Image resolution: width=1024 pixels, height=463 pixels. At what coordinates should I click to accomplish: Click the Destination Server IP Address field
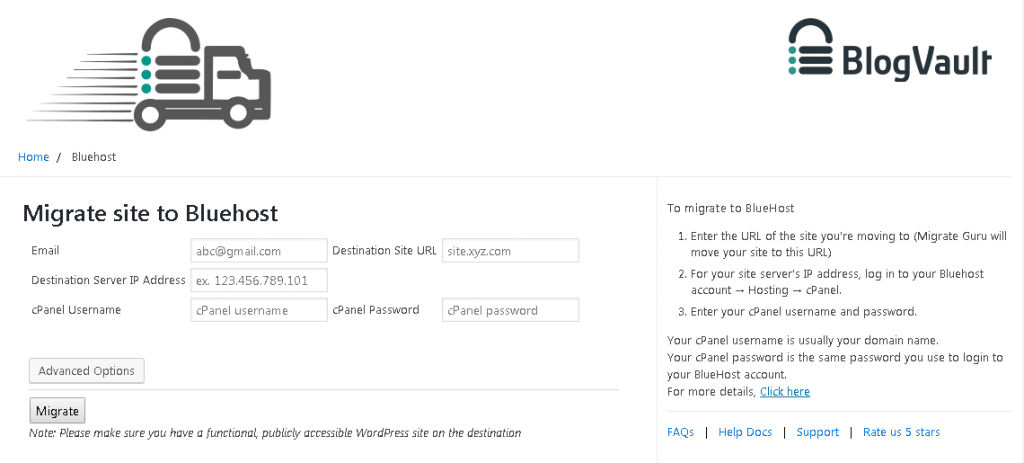click(x=259, y=281)
